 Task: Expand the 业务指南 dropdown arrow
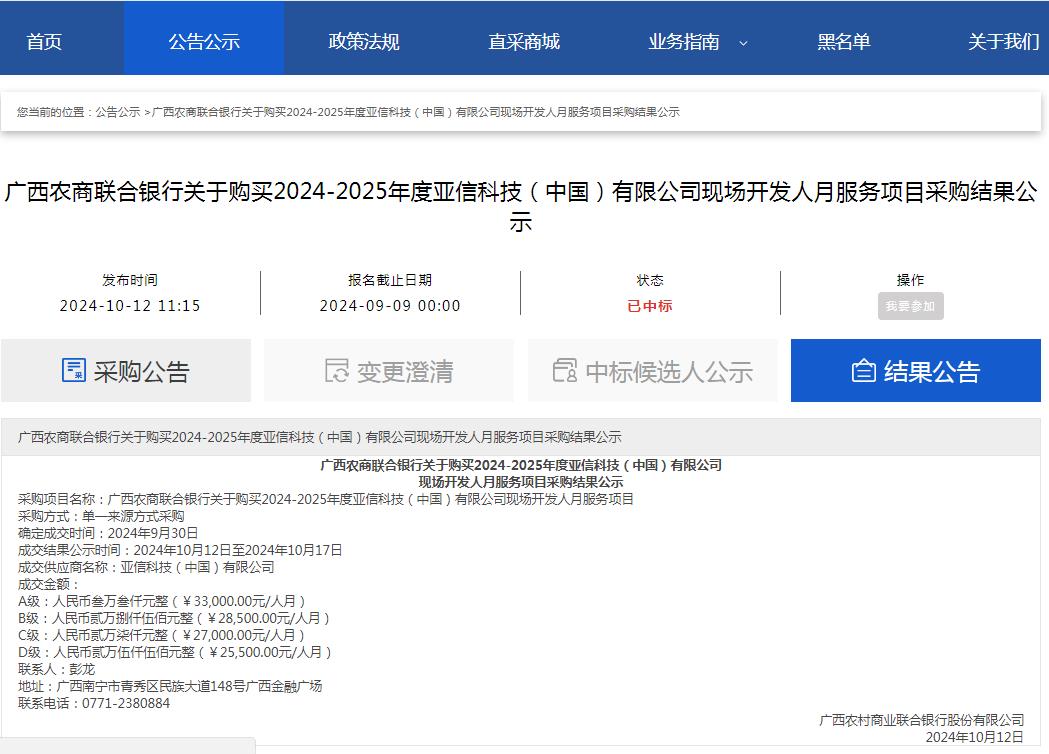[743, 43]
